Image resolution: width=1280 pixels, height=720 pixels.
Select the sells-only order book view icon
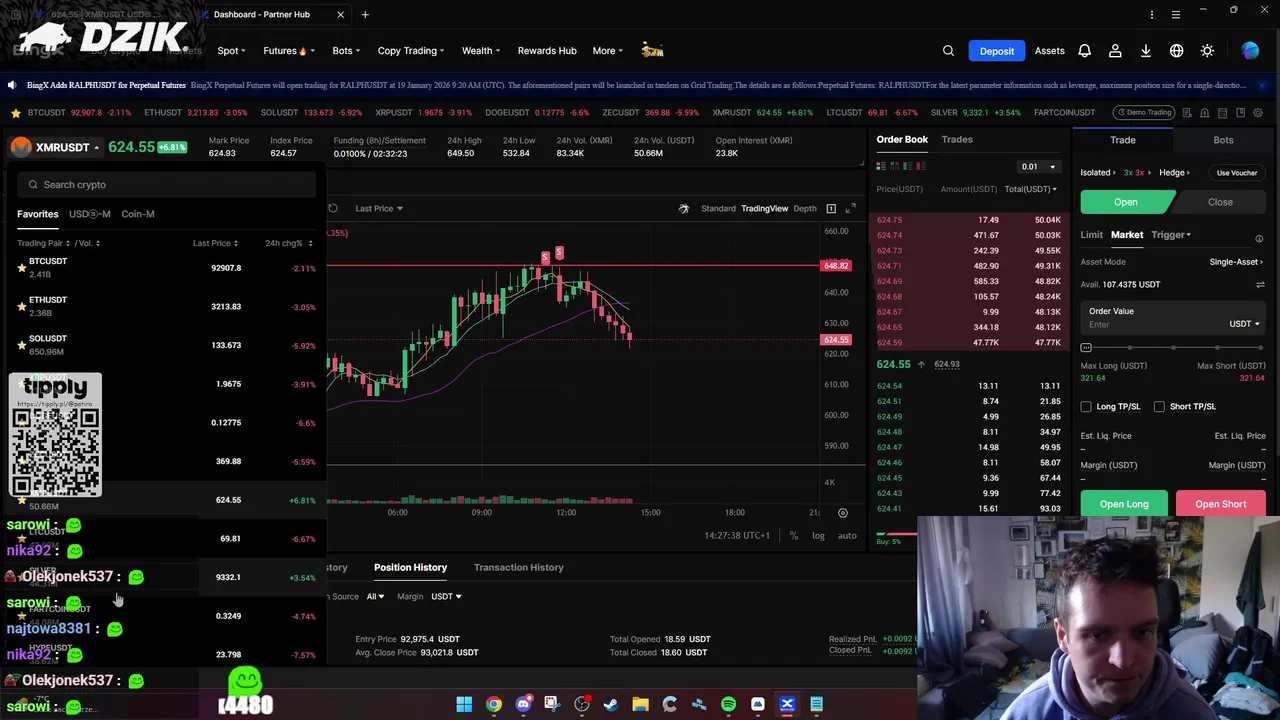921,166
